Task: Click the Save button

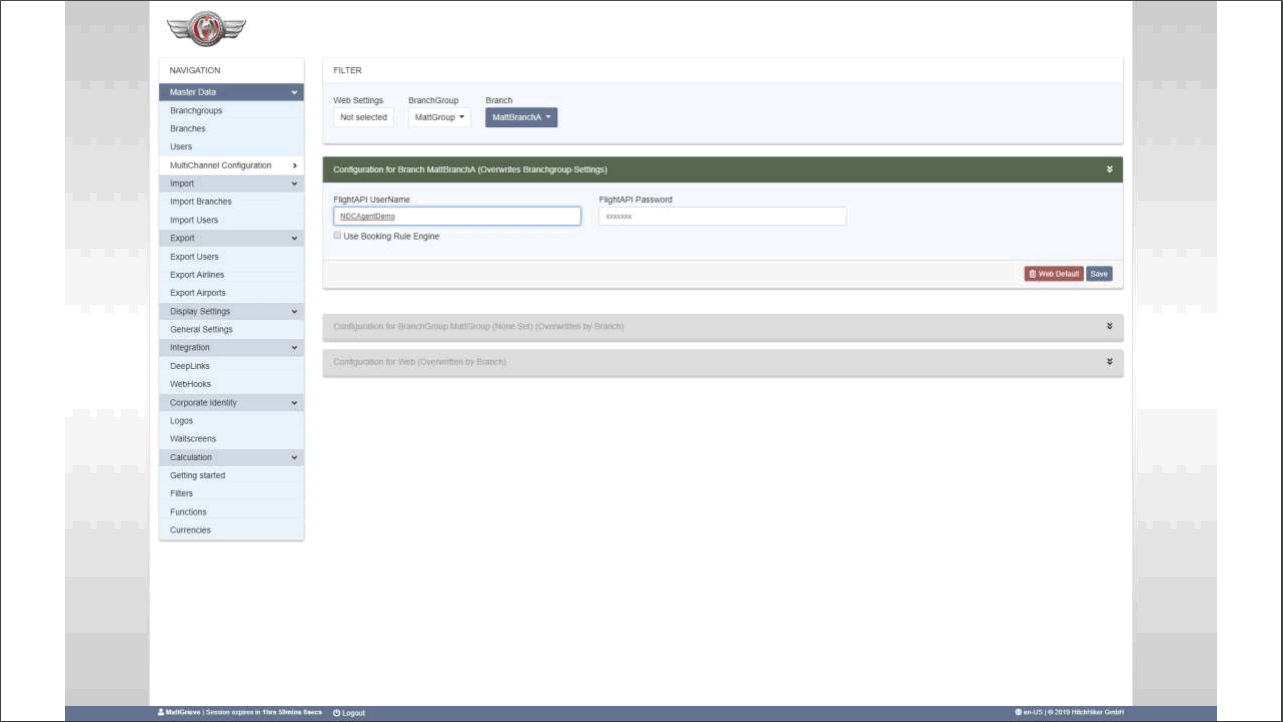Action: coord(1099,274)
